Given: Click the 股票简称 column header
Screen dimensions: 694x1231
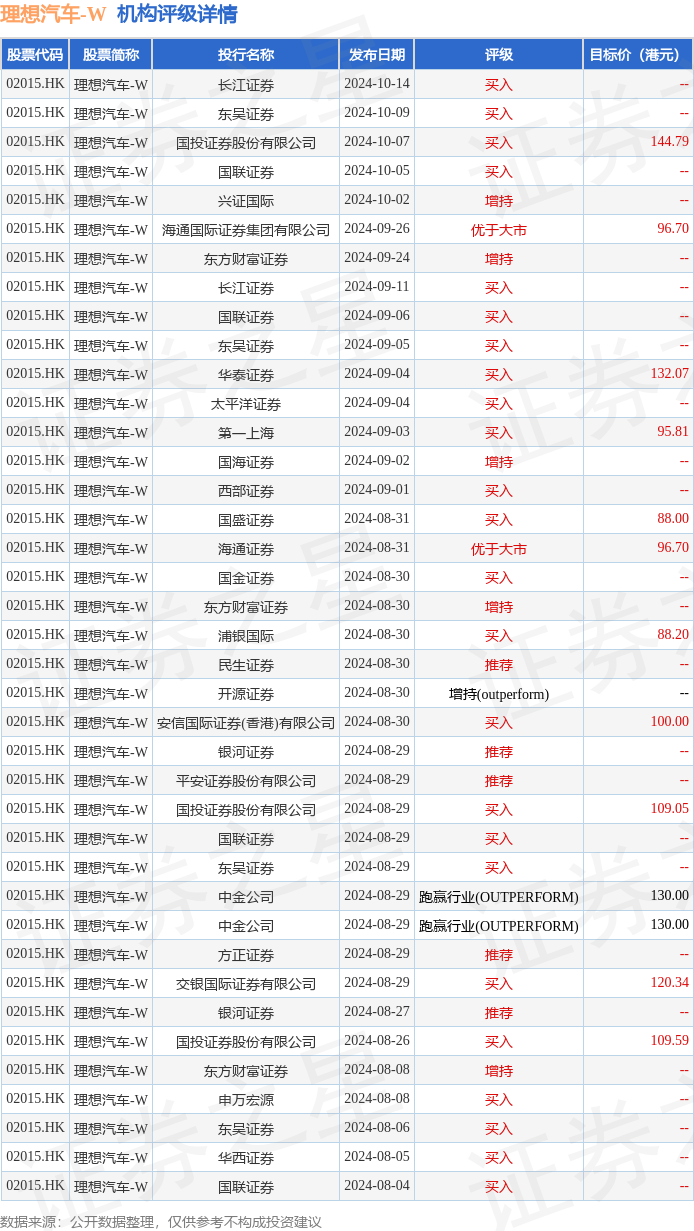Looking at the screenshot, I should (111, 55).
